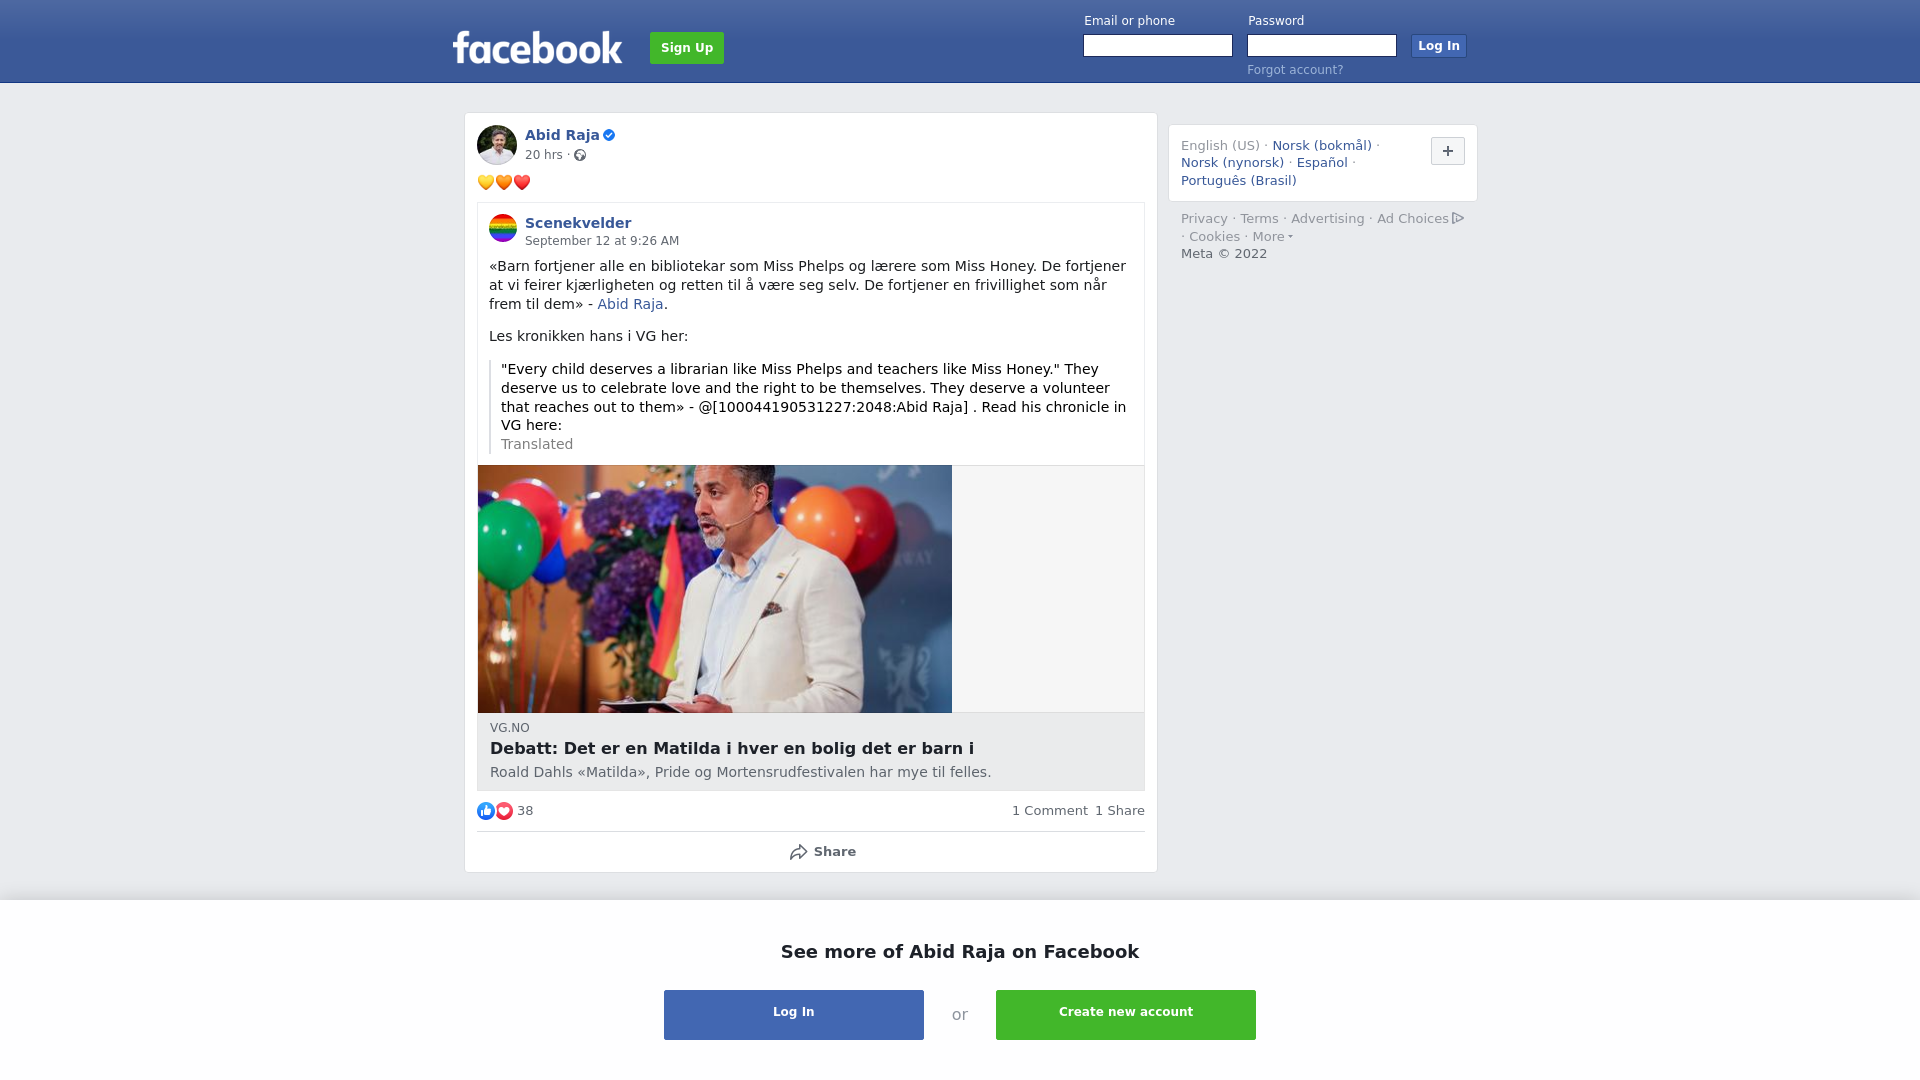Click the Facebook logo in header
Screen dimensions: 1920x1080
(x=537, y=47)
